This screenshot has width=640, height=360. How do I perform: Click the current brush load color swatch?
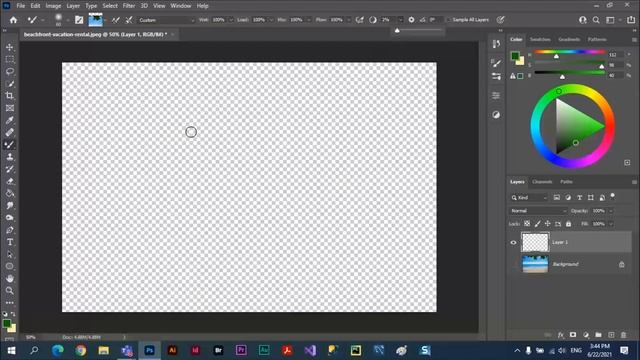point(96,20)
